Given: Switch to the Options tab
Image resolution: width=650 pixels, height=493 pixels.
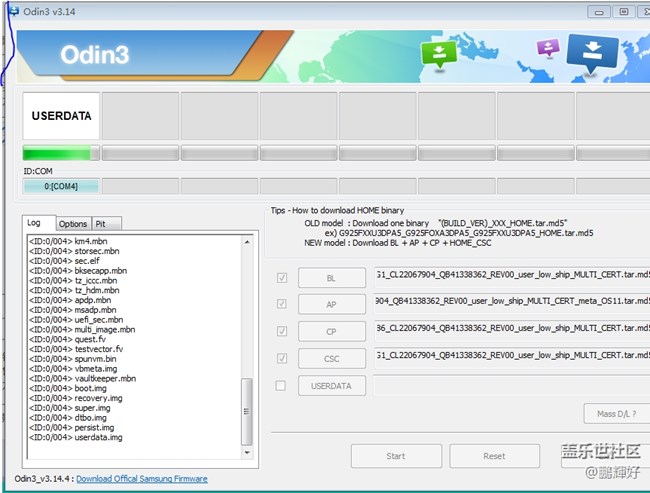Looking at the screenshot, I should click(x=72, y=224).
